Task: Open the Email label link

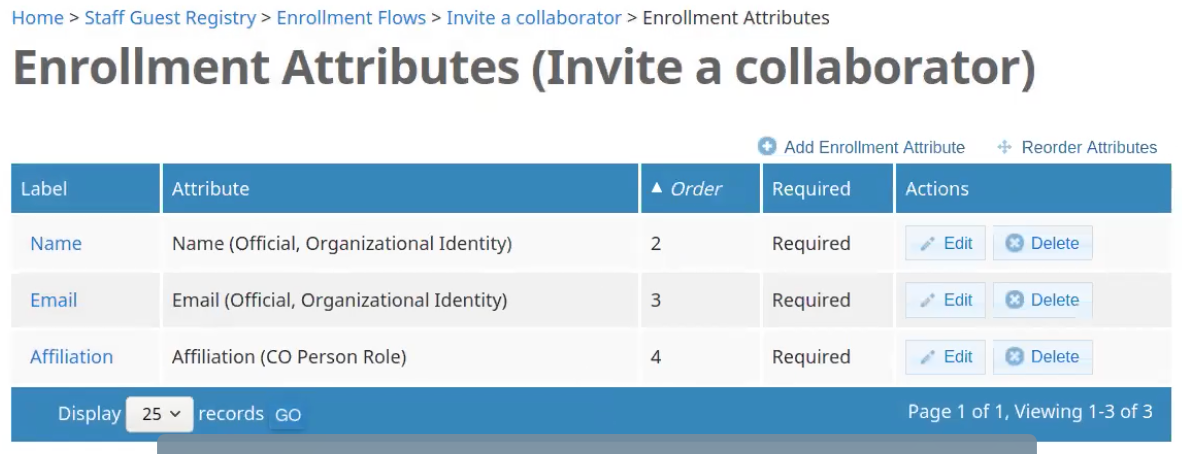Action: (54, 300)
